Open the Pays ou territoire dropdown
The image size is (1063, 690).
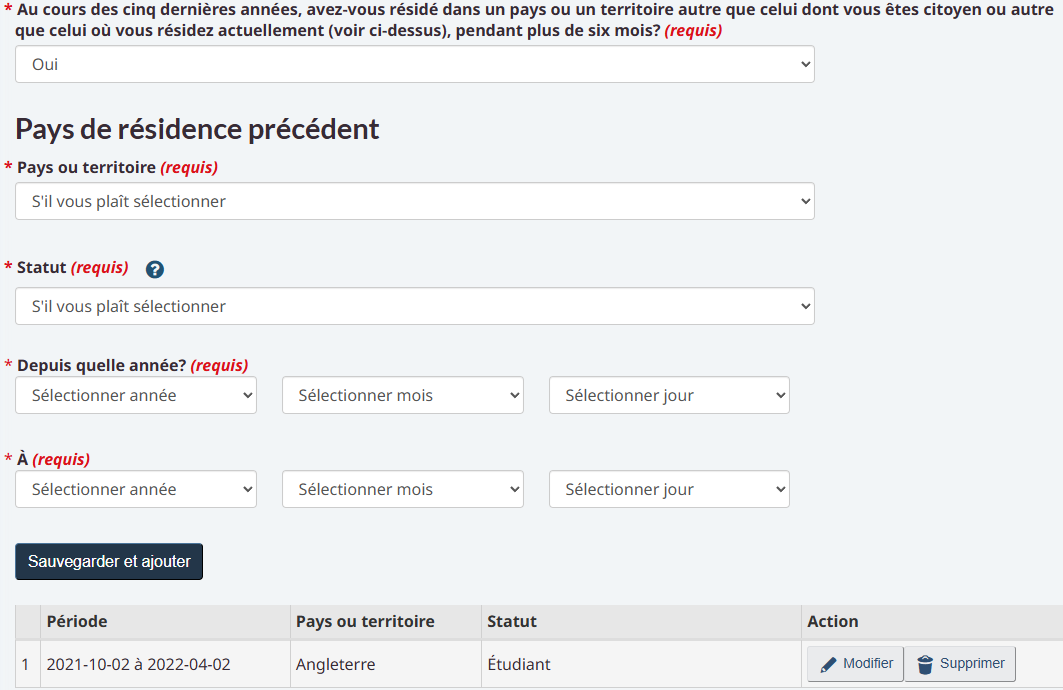(x=415, y=201)
